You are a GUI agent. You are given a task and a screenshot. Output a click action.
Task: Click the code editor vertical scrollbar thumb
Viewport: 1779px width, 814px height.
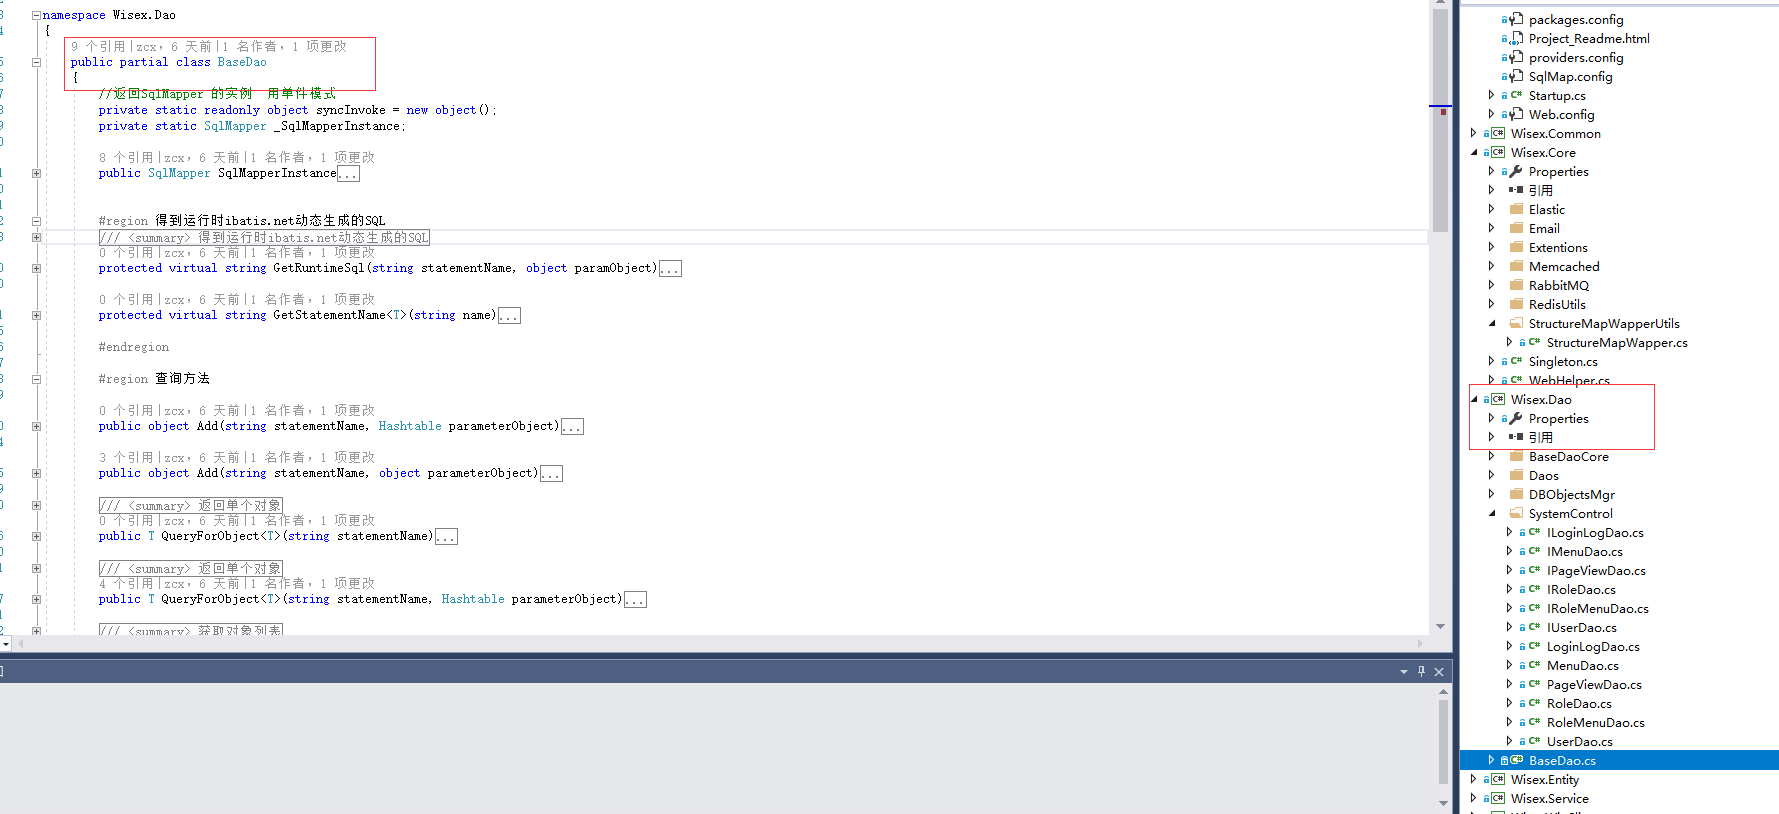pyautogui.click(x=1440, y=120)
